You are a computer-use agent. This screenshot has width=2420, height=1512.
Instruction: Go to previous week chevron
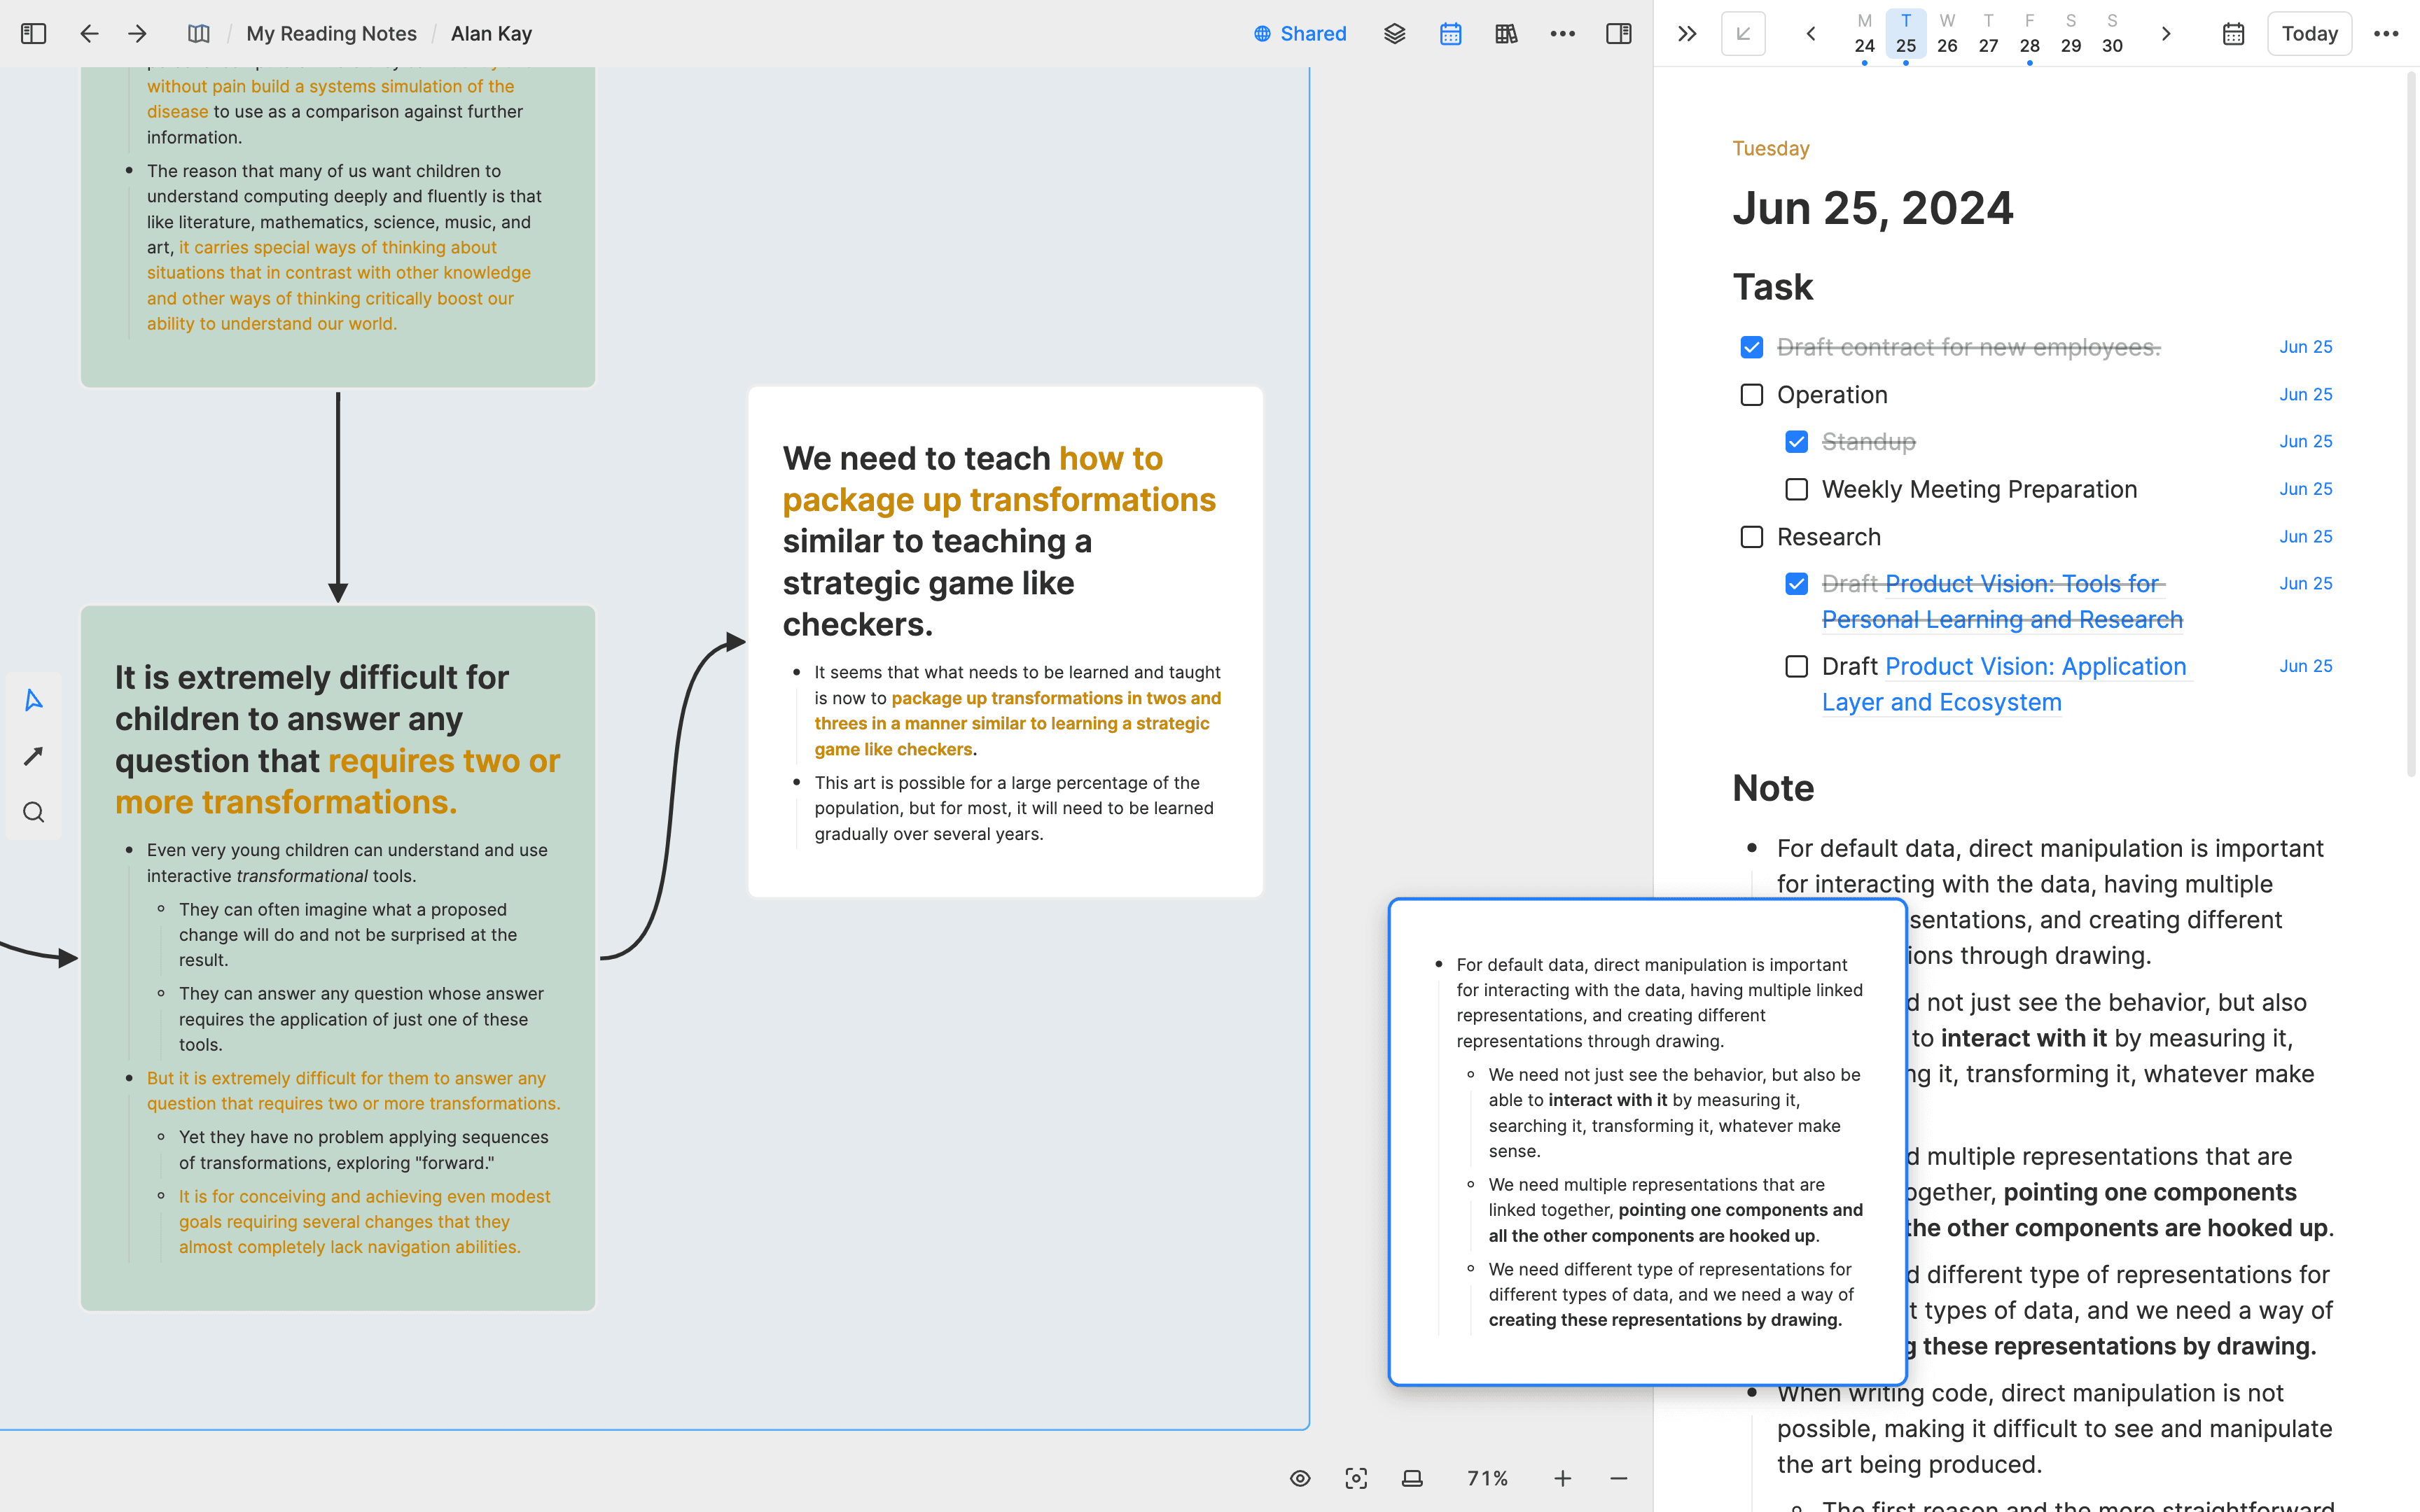[x=1811, y=33]
